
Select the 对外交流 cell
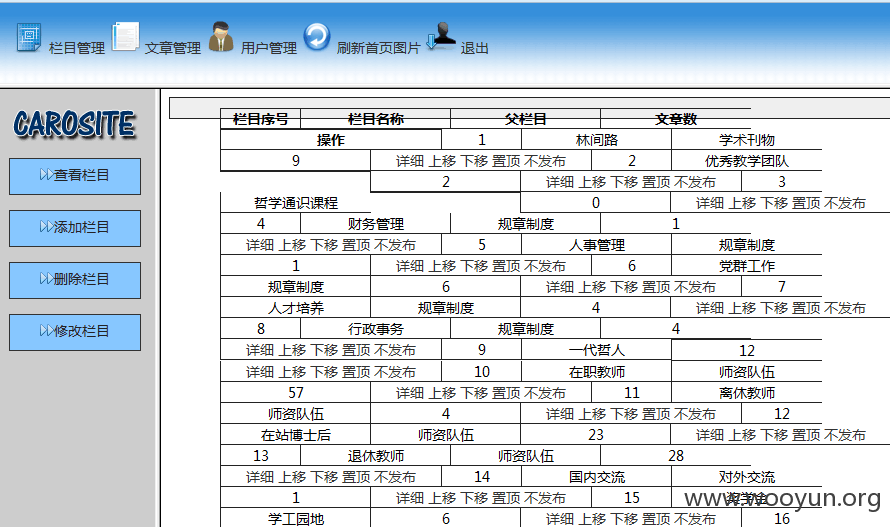746,476
